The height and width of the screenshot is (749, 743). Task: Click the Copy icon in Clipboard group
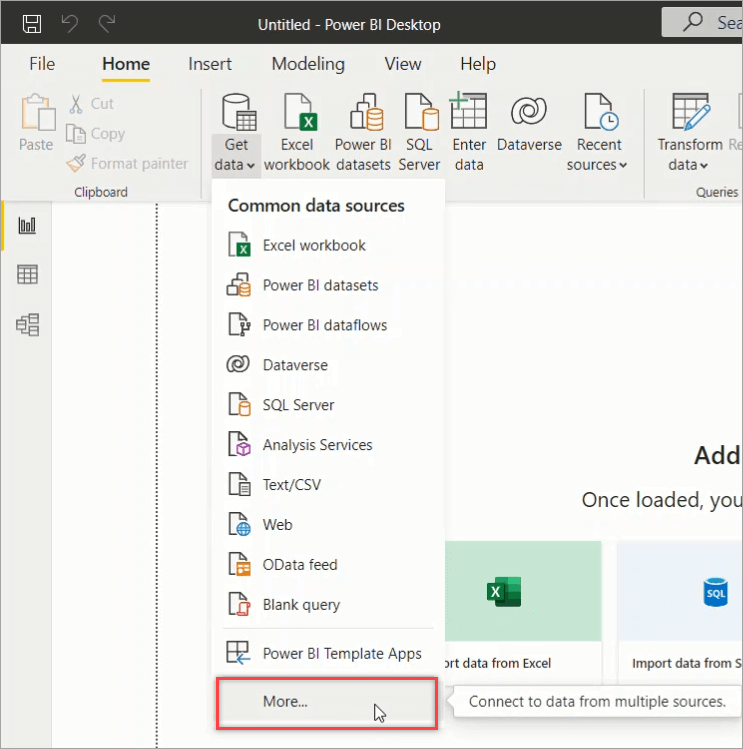coord(75,134)
